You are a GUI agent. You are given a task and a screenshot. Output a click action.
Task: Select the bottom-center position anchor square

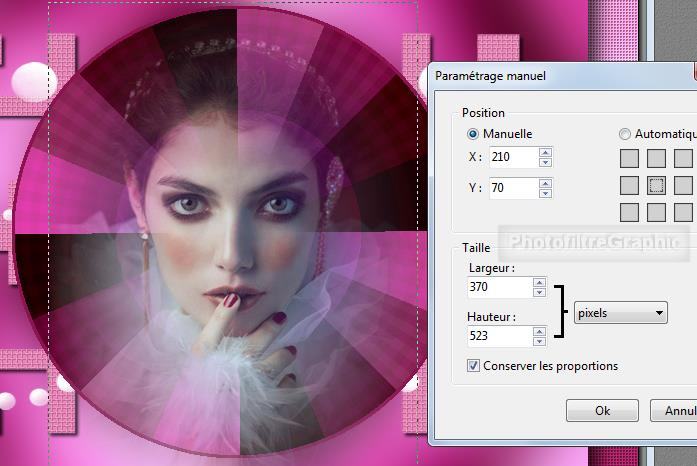coord(656,212)
